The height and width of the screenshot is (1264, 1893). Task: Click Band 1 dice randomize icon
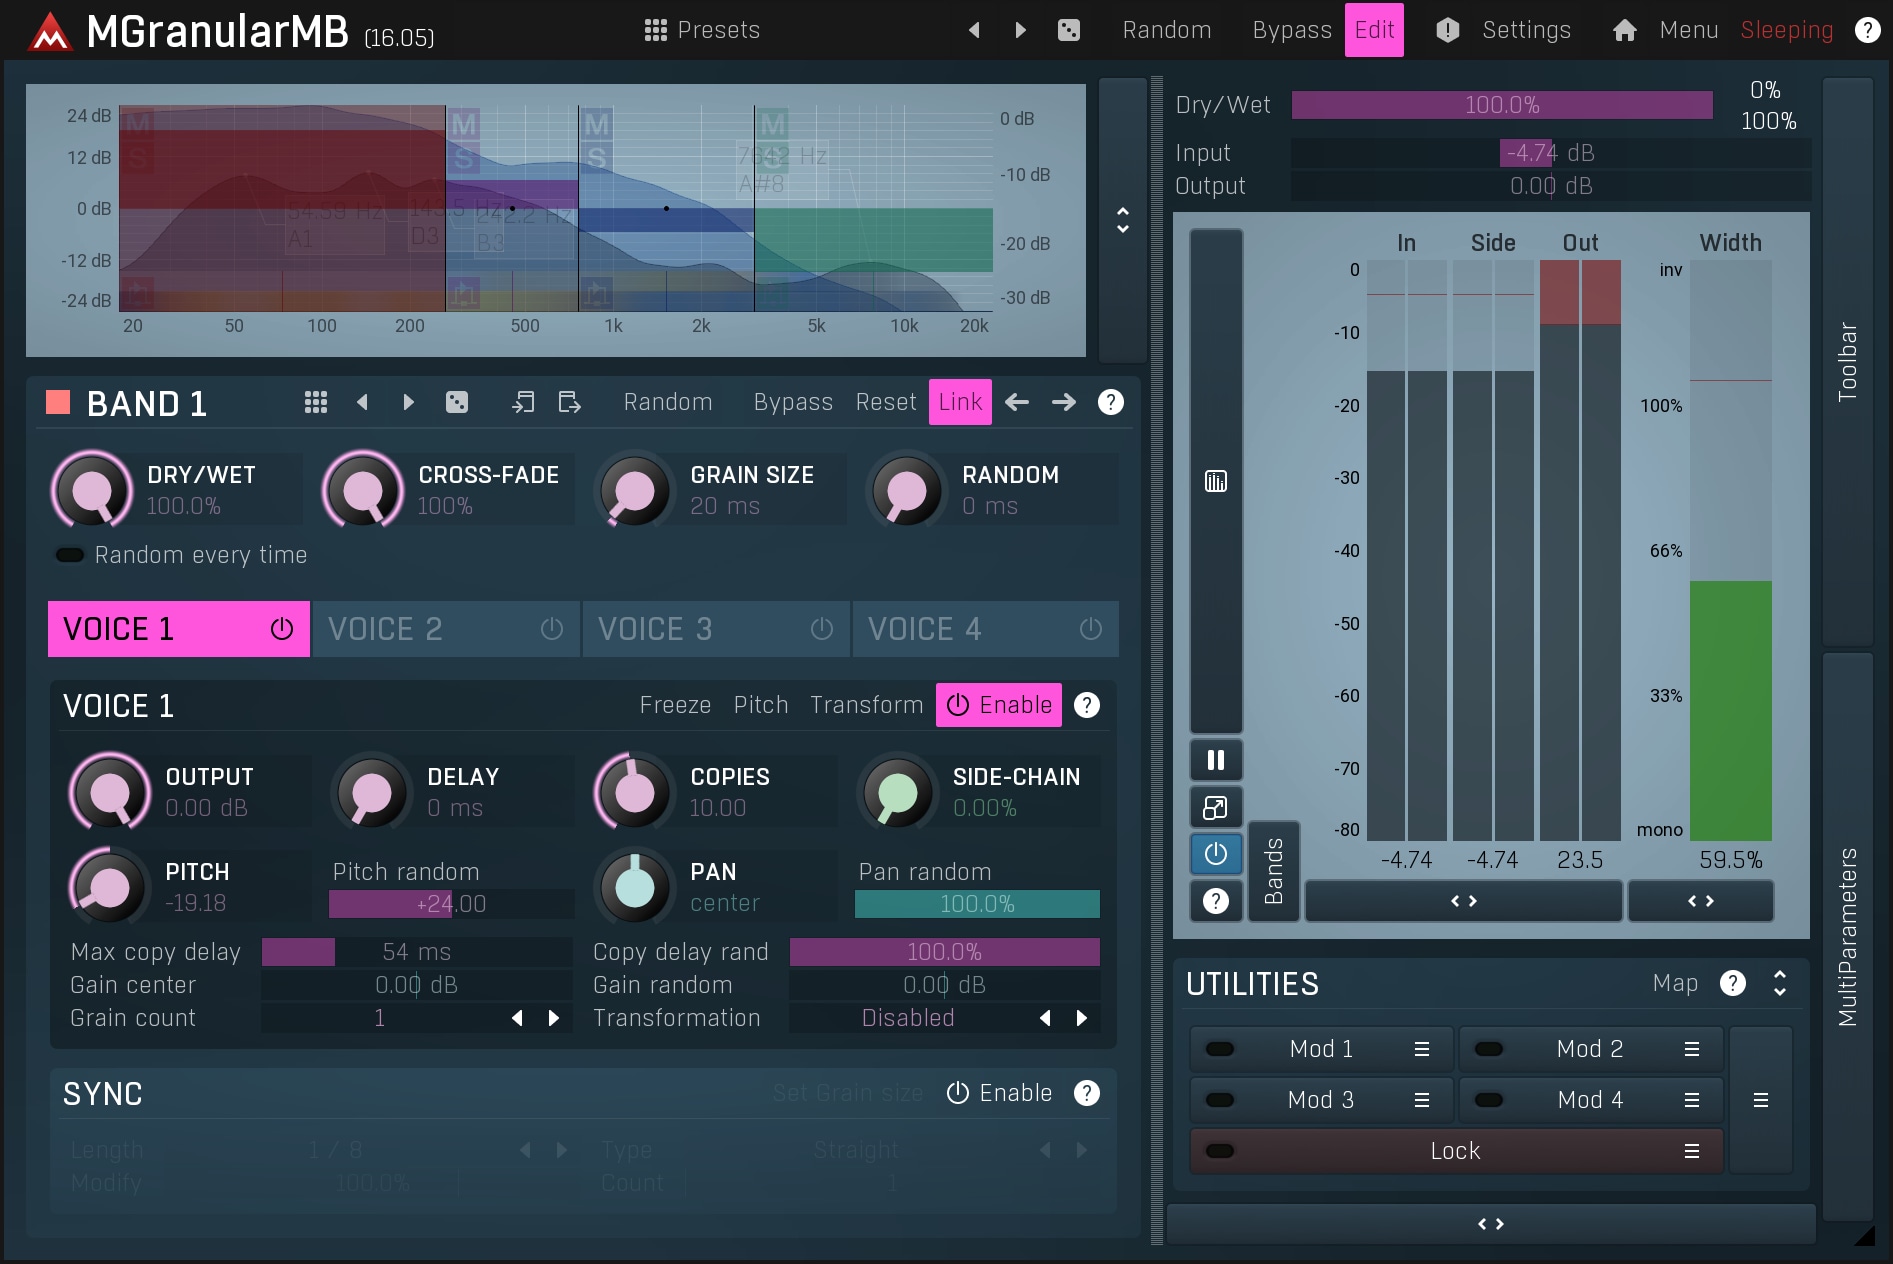click(457, 402)
